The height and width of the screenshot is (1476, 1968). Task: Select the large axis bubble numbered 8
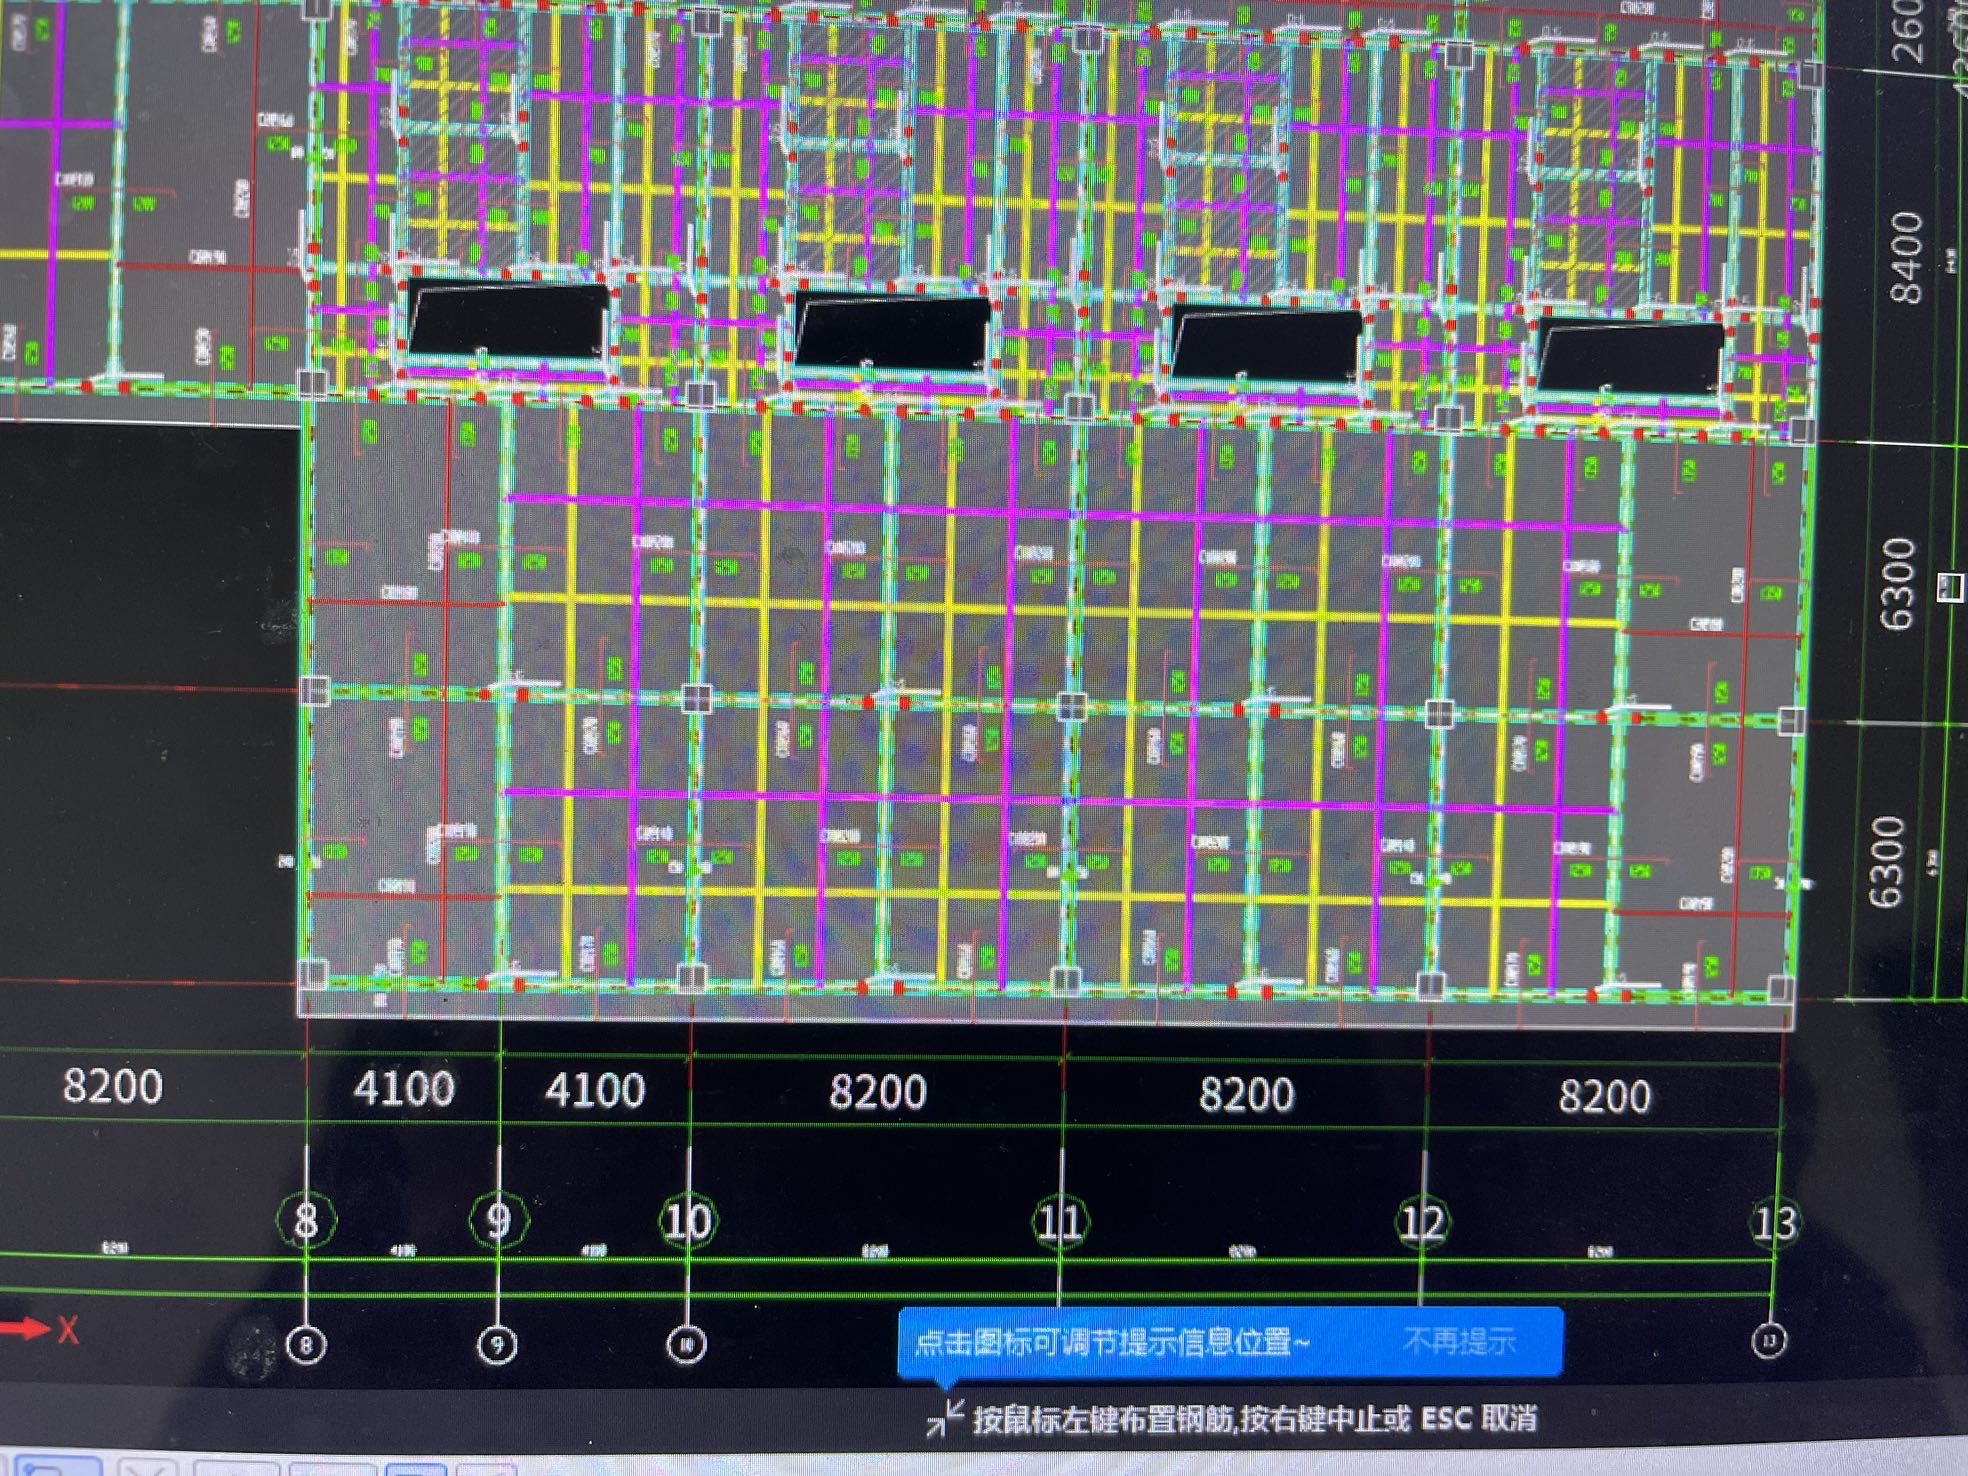tap(306, 1220)
